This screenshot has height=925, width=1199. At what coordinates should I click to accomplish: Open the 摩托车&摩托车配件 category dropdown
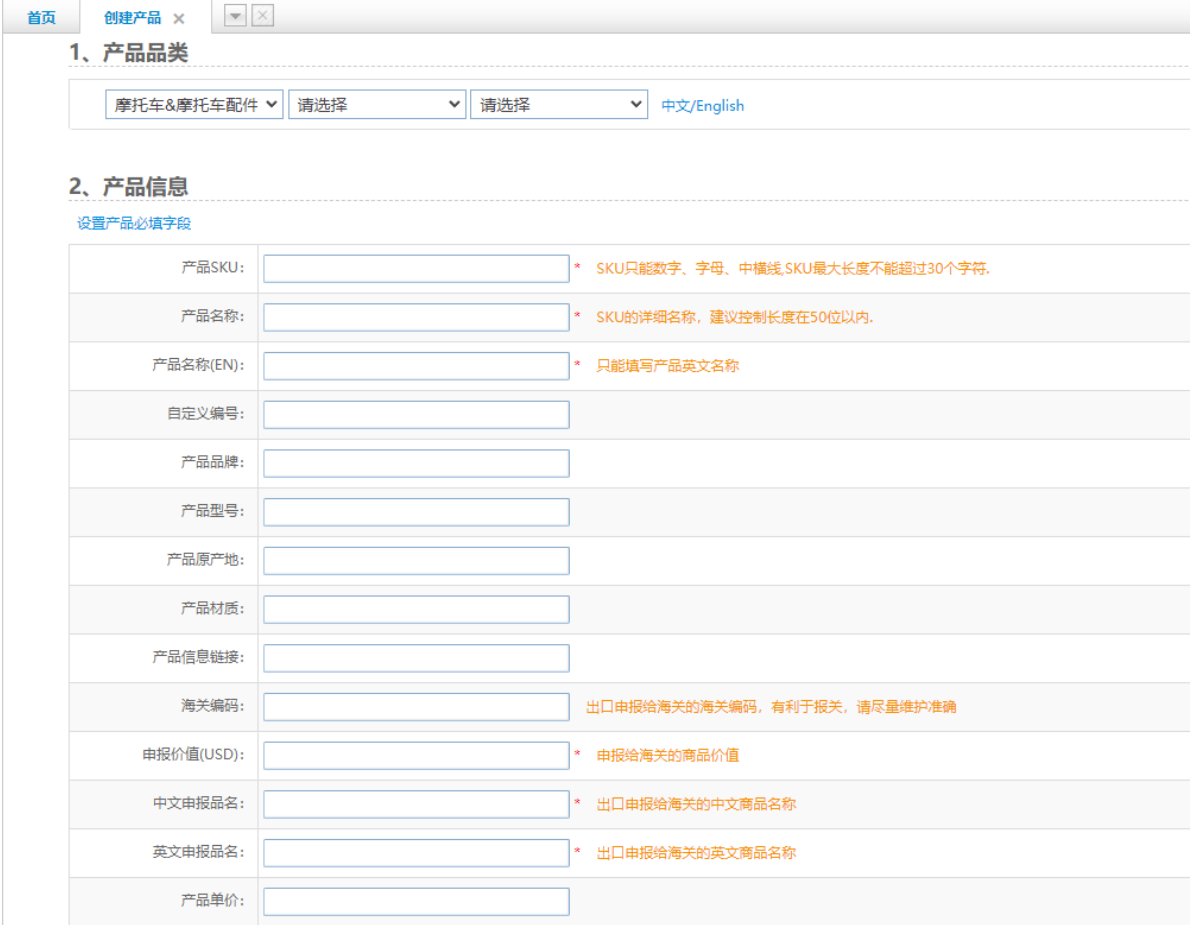pyautogui.click(x=194, y=105)
